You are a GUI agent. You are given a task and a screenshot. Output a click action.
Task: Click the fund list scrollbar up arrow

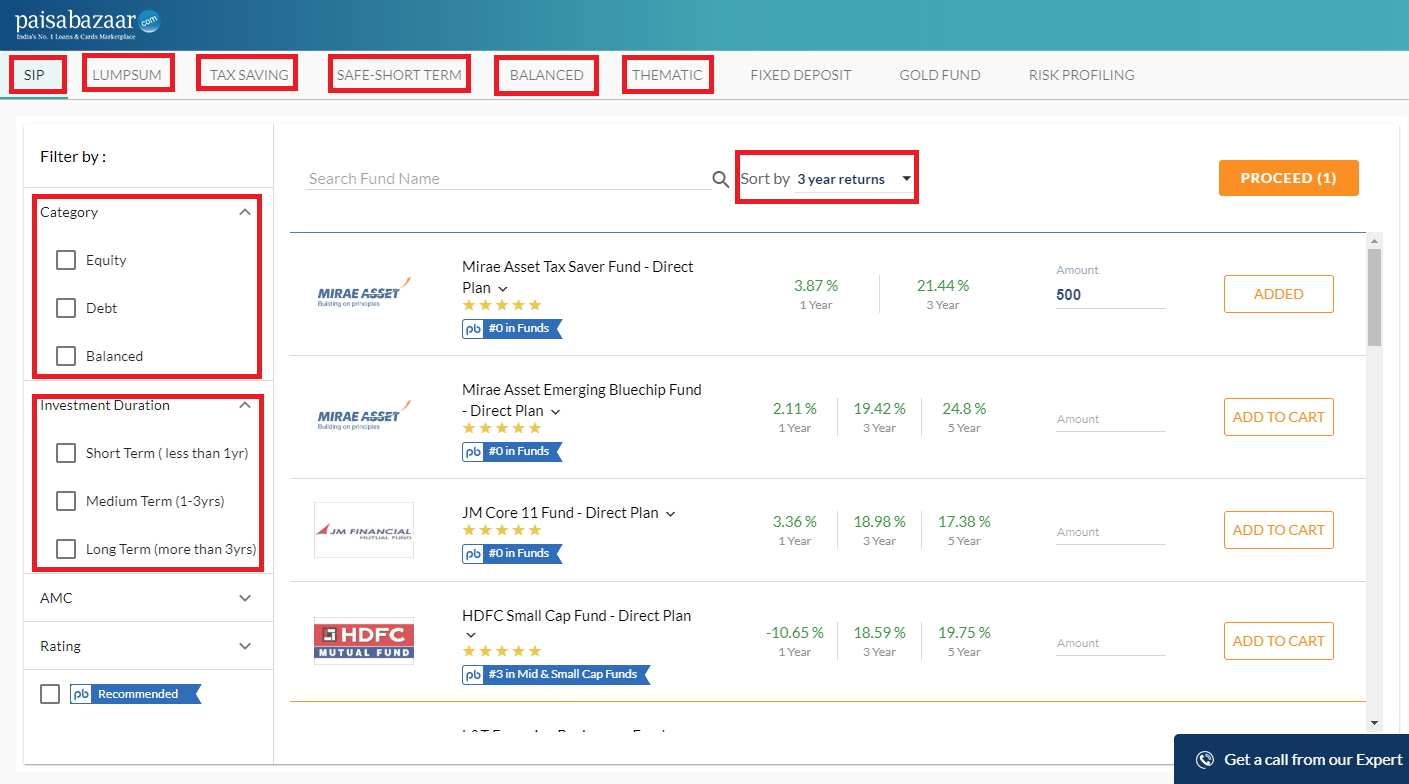tap(1374, 241)
